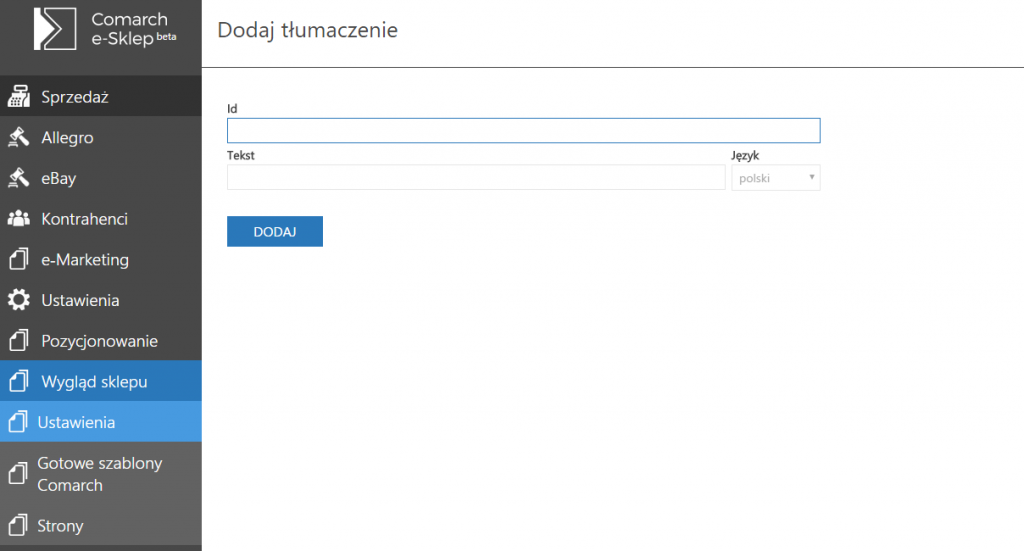1024x551 pixels.
Task: Open the Język dropdown showing polski
Action: click(775, 178)
